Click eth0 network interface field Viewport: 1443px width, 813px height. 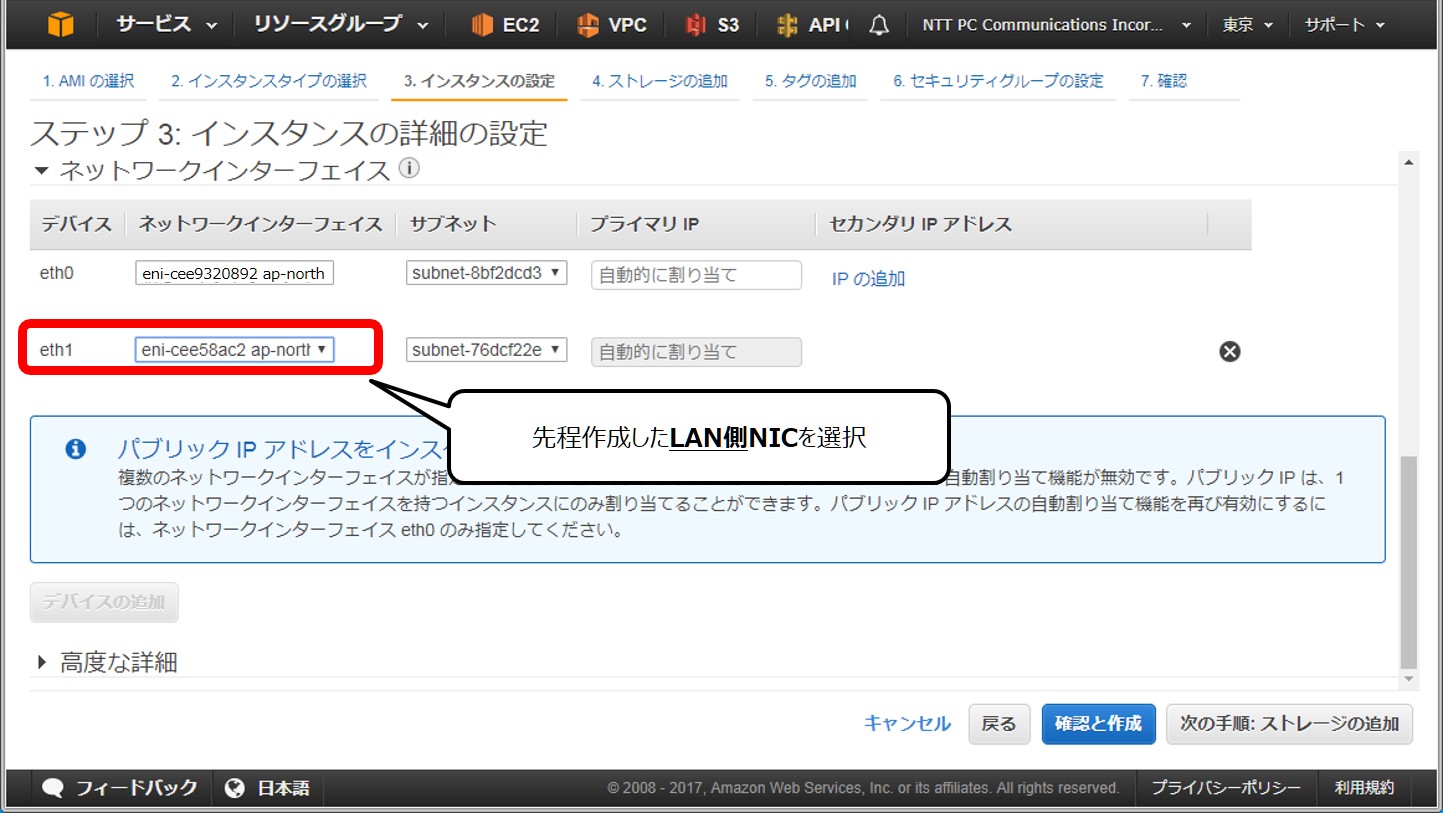pos(234,273)
